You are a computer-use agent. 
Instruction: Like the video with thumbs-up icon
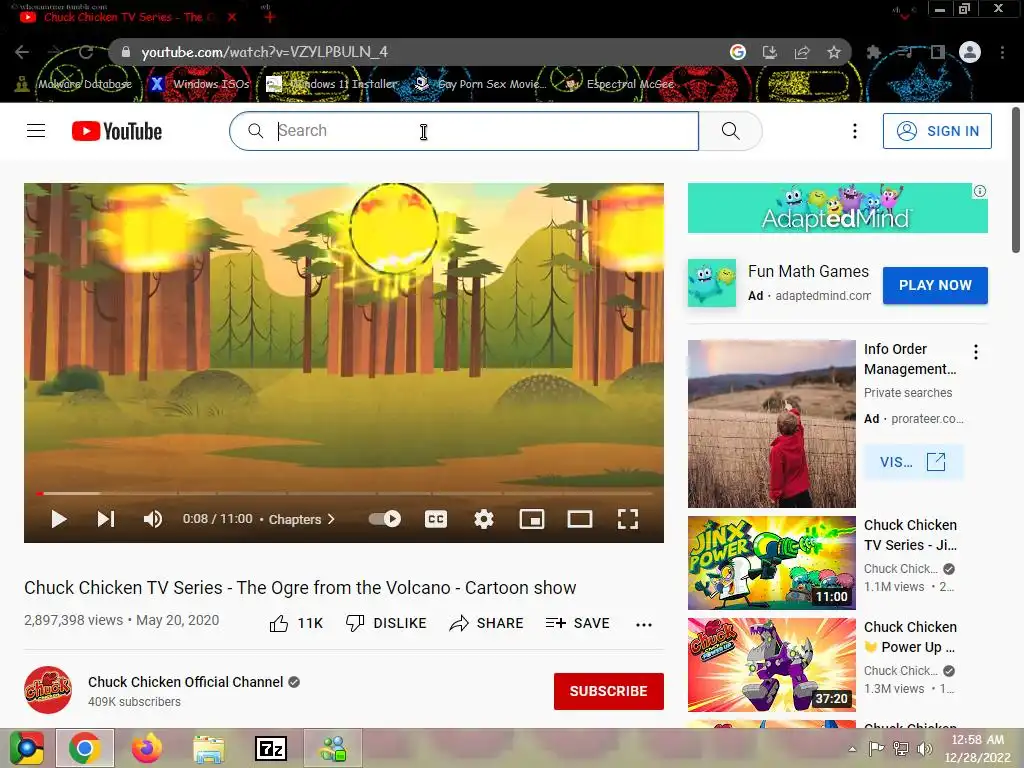279,624
